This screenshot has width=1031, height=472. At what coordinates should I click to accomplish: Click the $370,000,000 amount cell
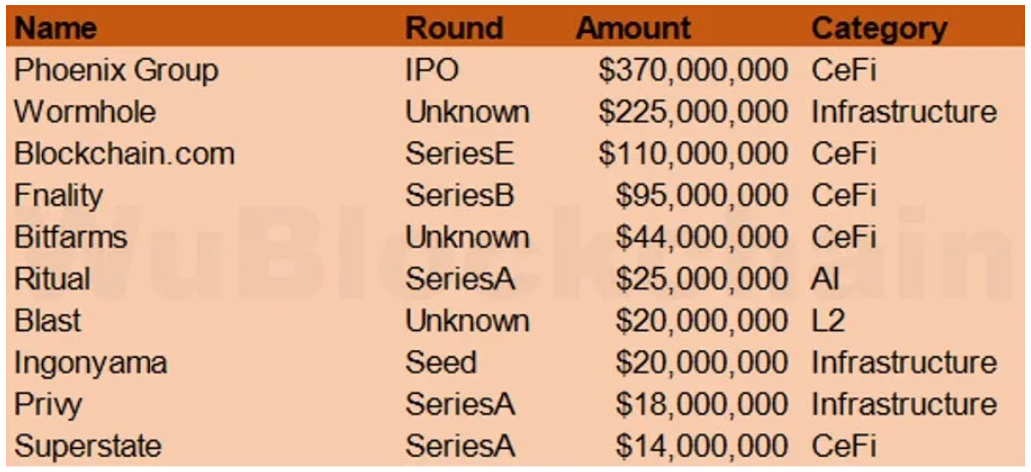coord(693,70)
